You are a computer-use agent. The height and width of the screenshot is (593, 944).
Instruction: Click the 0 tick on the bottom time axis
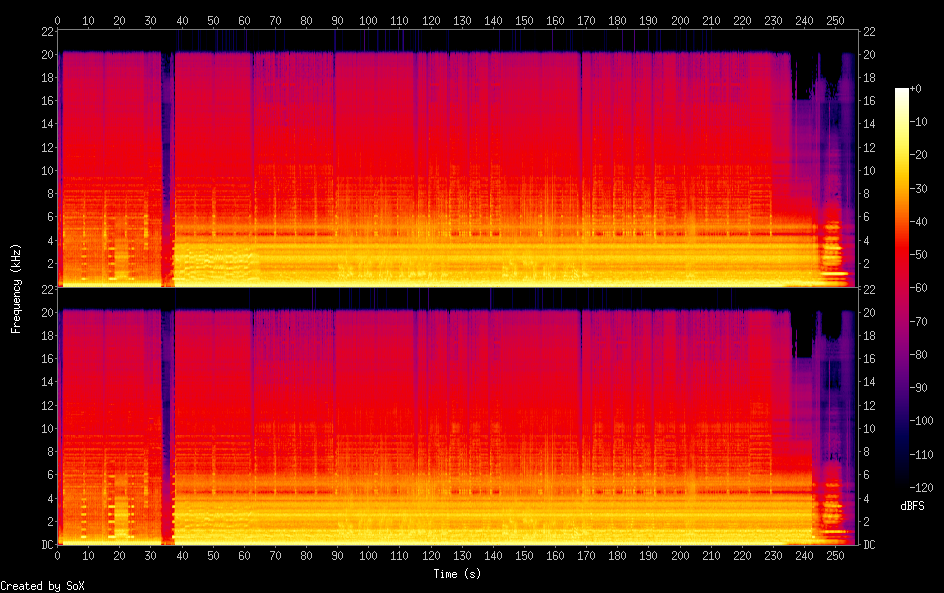coord(57,556)
